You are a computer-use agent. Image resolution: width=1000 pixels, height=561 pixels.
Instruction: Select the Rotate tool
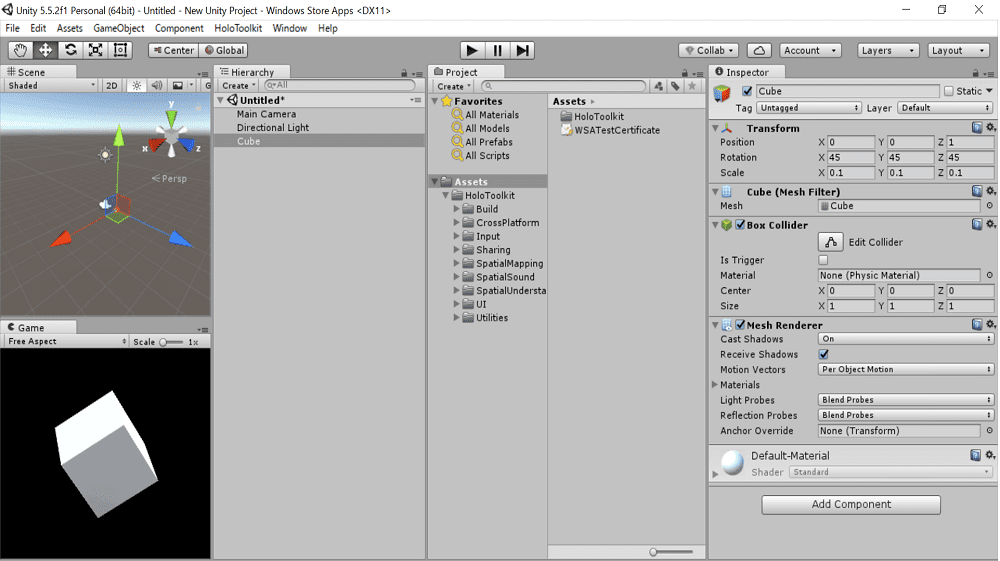pyautogui.click(x=70, y=50)
